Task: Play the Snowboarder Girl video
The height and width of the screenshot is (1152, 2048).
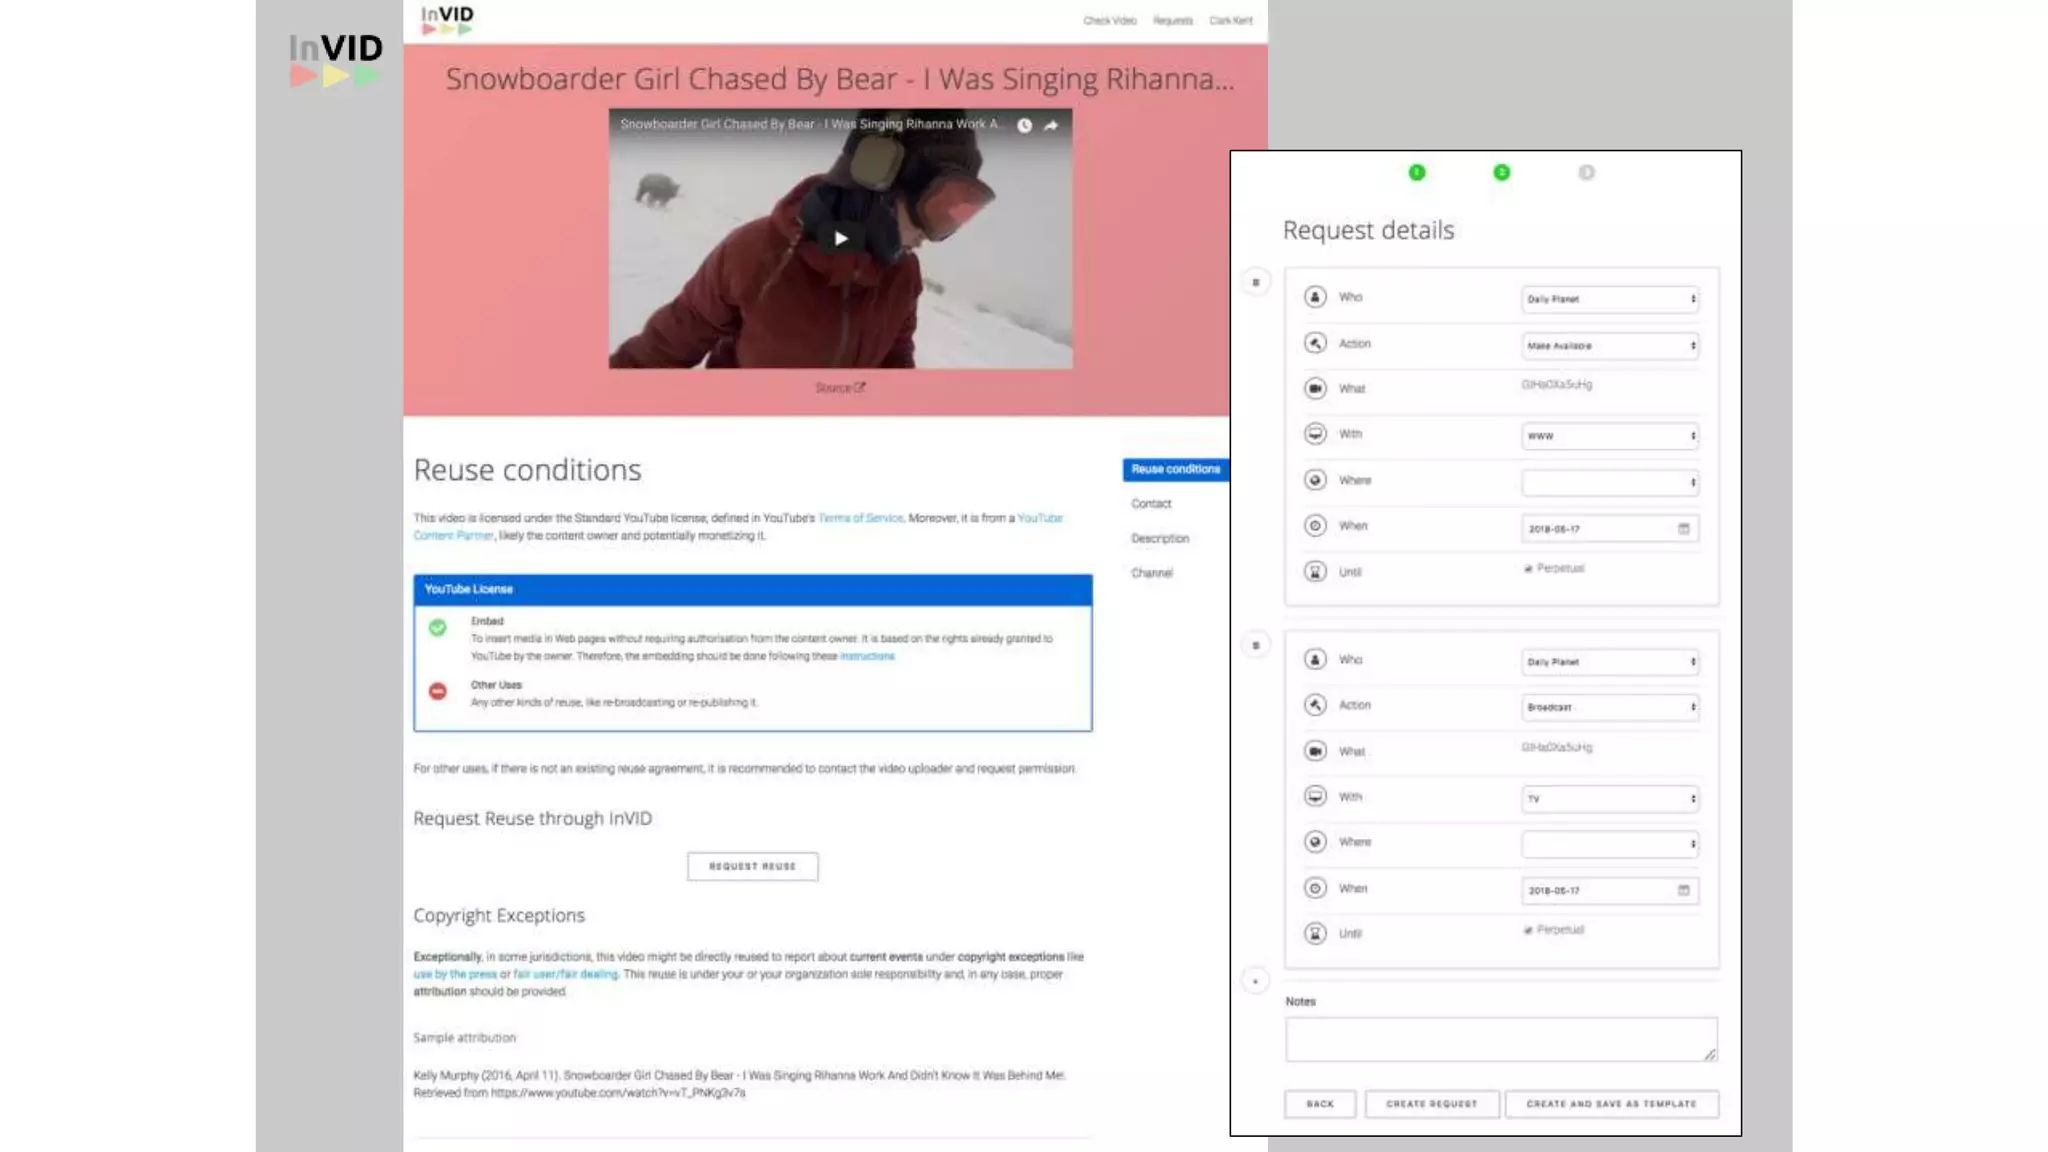Action: tap(840, 238)
